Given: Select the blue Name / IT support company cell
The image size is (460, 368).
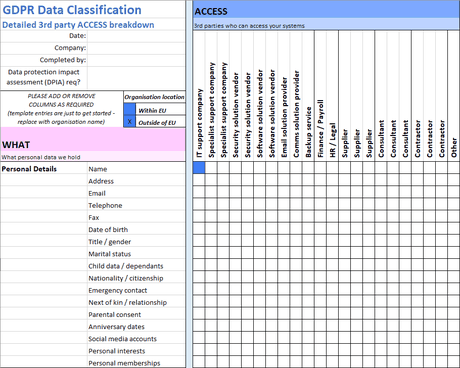Looking at the screenshot, I should click(x=199, y=168).
